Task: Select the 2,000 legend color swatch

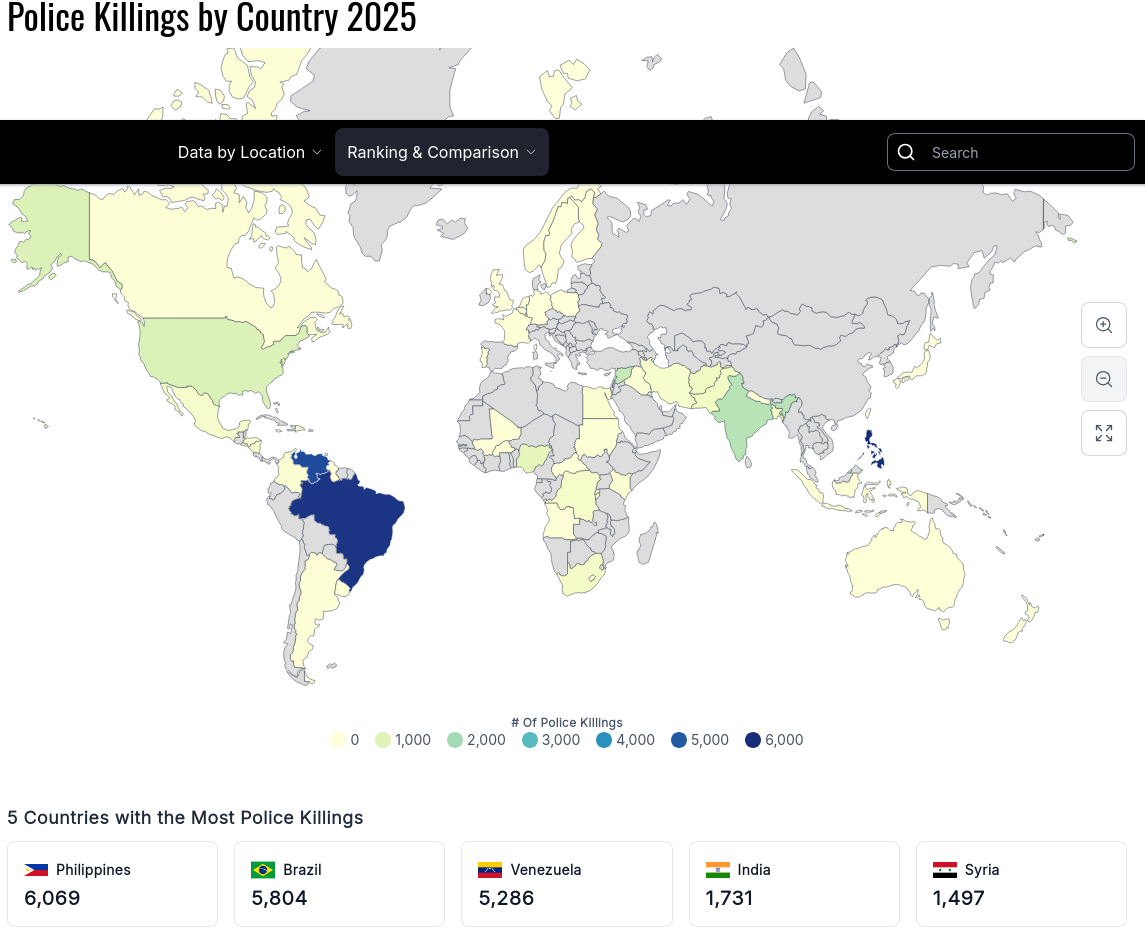Action: pyautogui.click(x=455, y=740)
